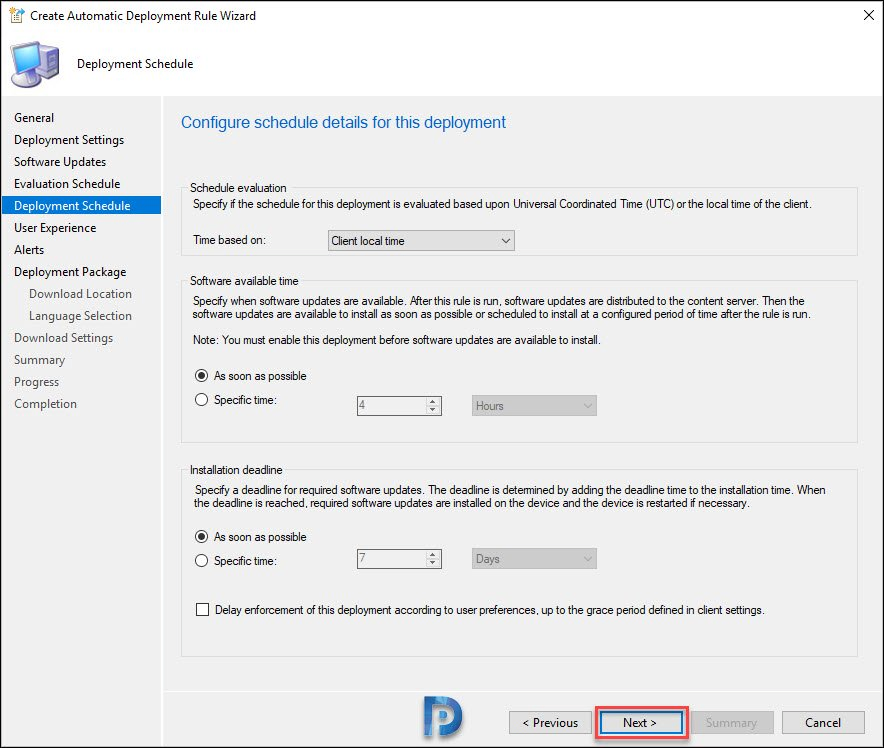The height and width of the screenshot is (748, 884).
Task: Click the Note about enabling this deployment
Action: [396, 340]
